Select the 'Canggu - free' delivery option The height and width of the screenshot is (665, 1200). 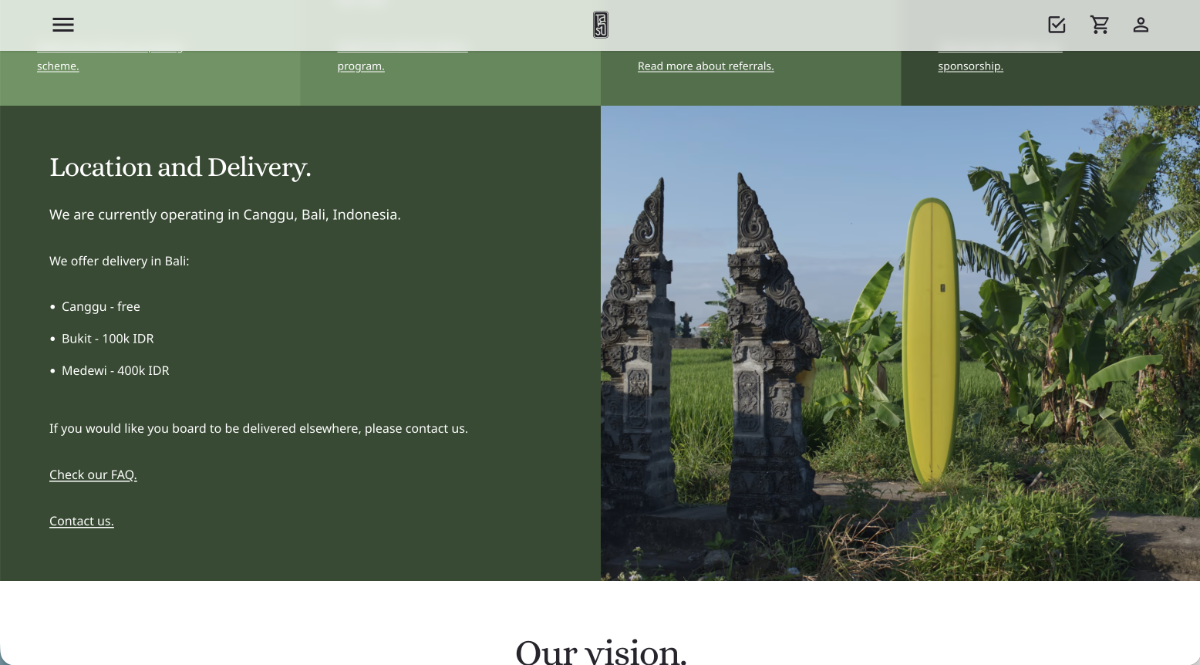[100, 306]
